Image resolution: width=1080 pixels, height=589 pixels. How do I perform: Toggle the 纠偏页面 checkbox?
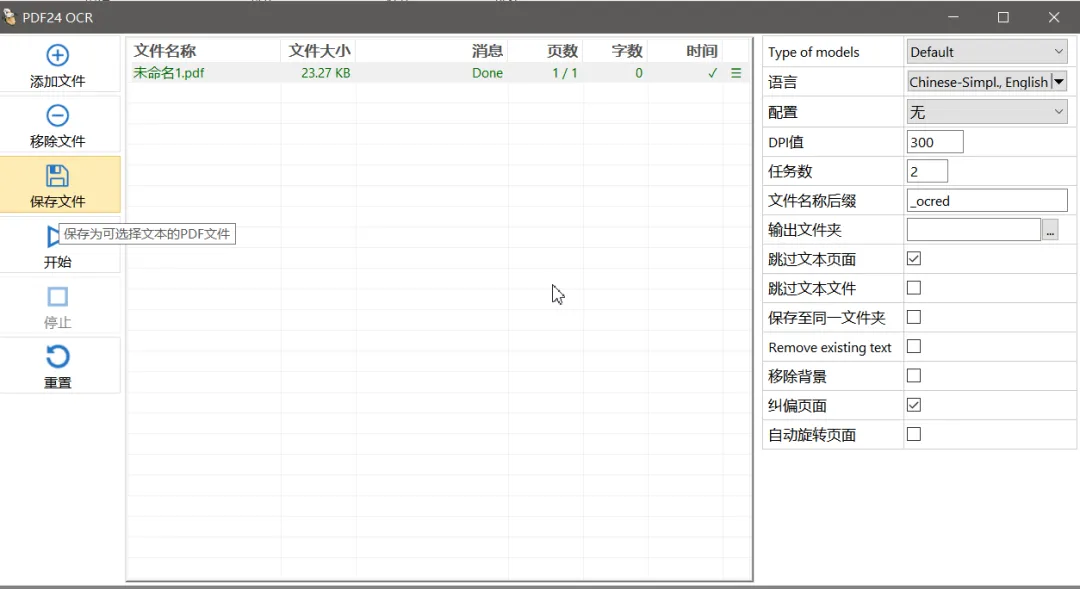coord(914,405)
